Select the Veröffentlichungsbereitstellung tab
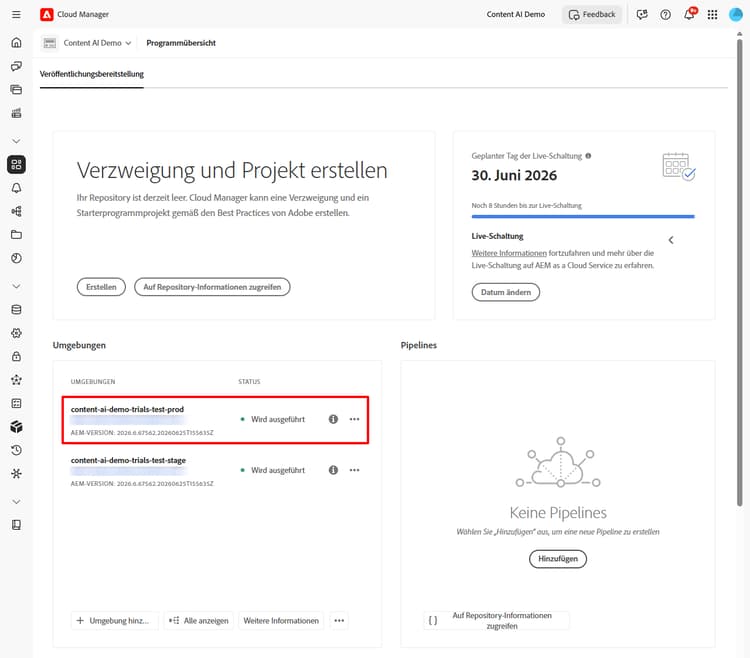This screenshot has height=658, width=750. tap(92, 74)
